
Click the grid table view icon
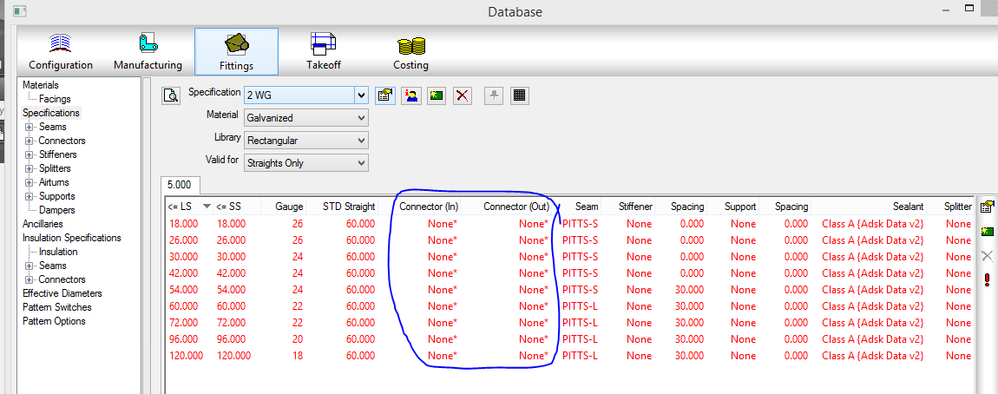click(519, 95)
